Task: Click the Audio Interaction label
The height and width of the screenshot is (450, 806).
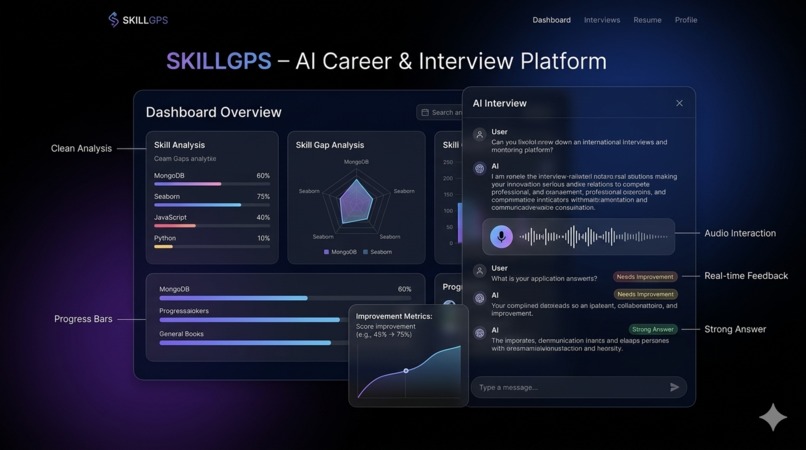Action: 740,233
